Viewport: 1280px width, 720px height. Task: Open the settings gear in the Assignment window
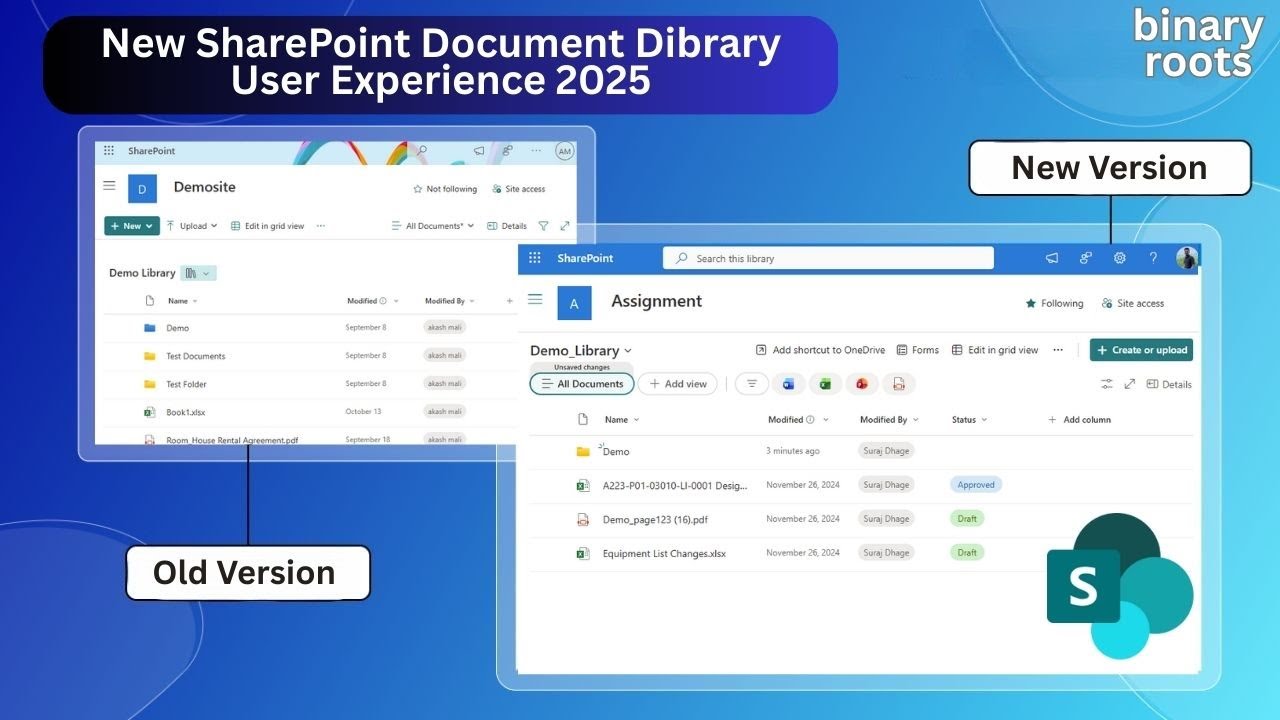[x=1119, y=258]
